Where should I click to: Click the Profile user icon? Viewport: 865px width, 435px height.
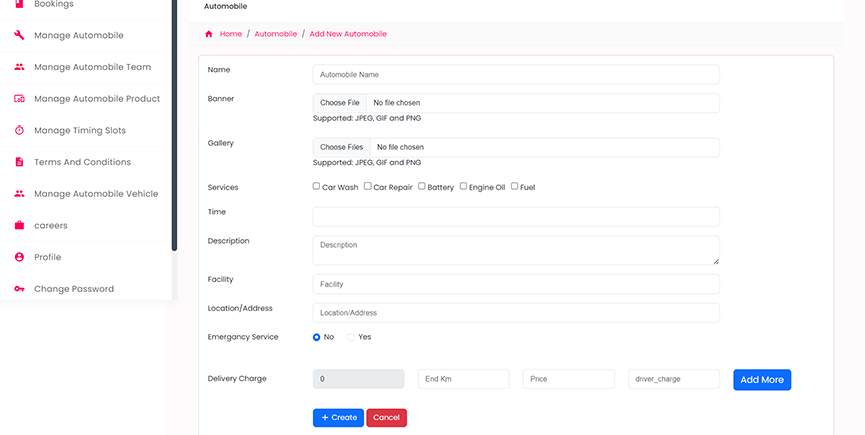tap(19, 257)
